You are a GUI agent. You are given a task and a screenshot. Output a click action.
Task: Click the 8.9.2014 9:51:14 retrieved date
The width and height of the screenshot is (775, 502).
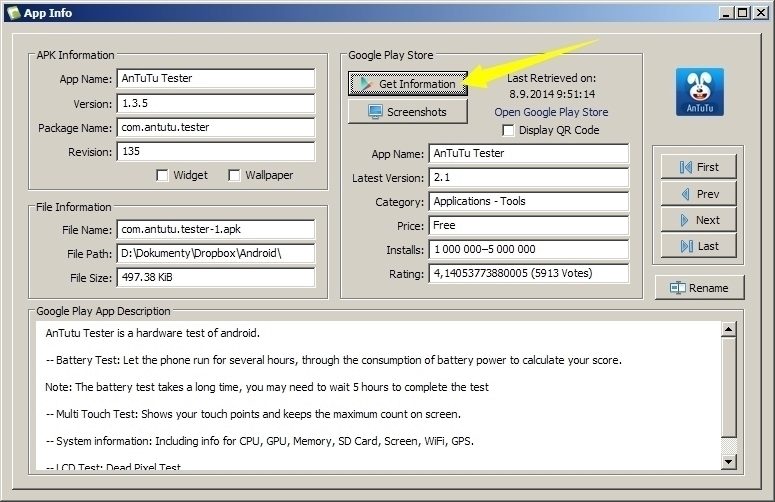click(552, 94)
